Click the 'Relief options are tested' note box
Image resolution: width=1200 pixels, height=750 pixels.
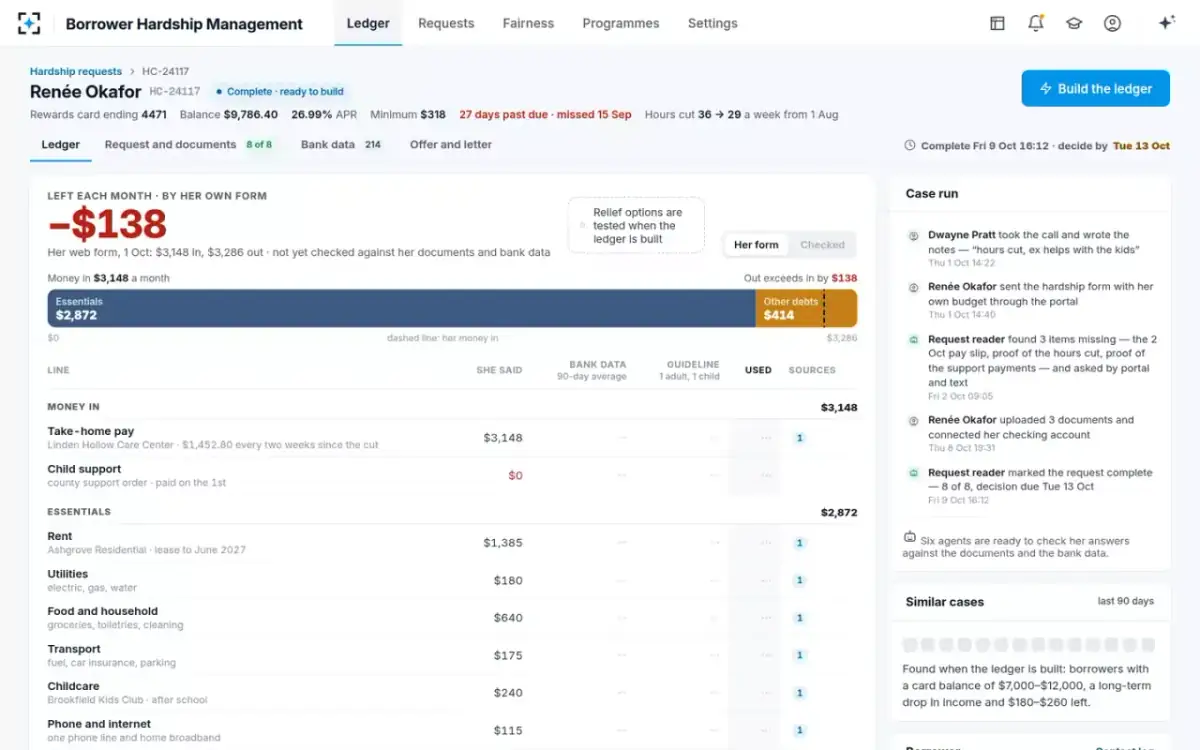click(x=636, y=226)
